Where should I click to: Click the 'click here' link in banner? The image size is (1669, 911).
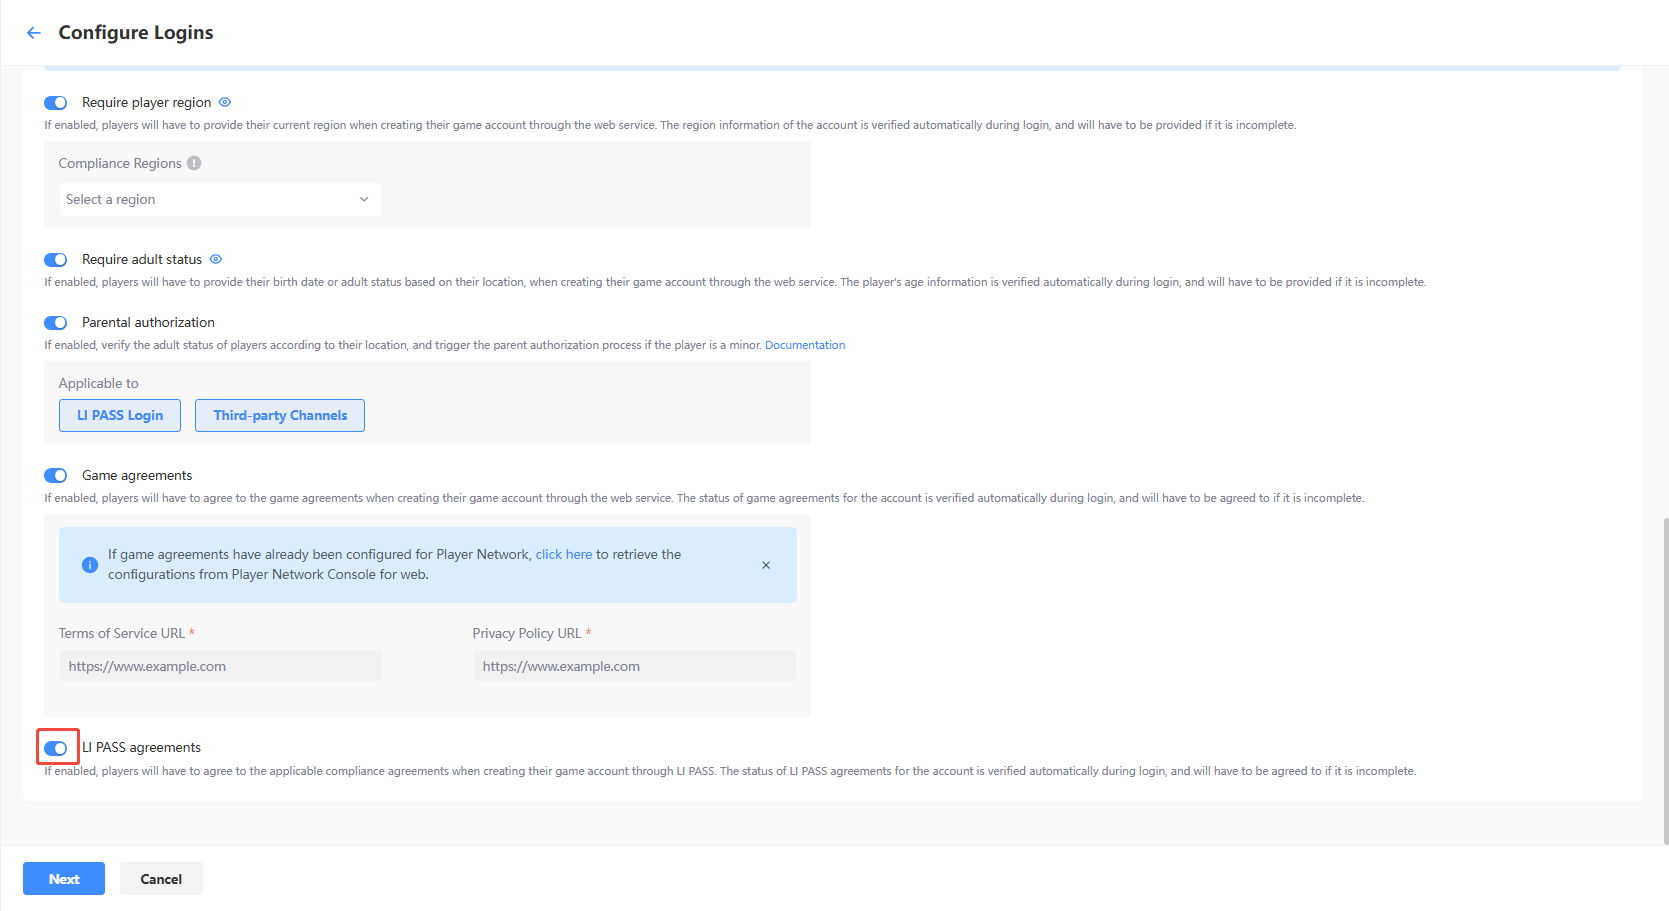(564, 554)
